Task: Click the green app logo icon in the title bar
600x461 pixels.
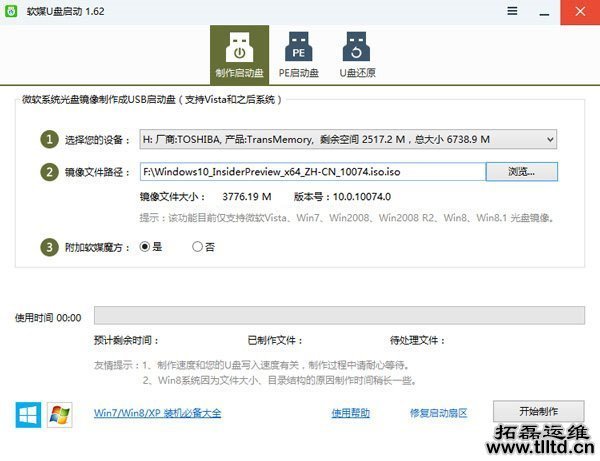Action: click(11, 11)
